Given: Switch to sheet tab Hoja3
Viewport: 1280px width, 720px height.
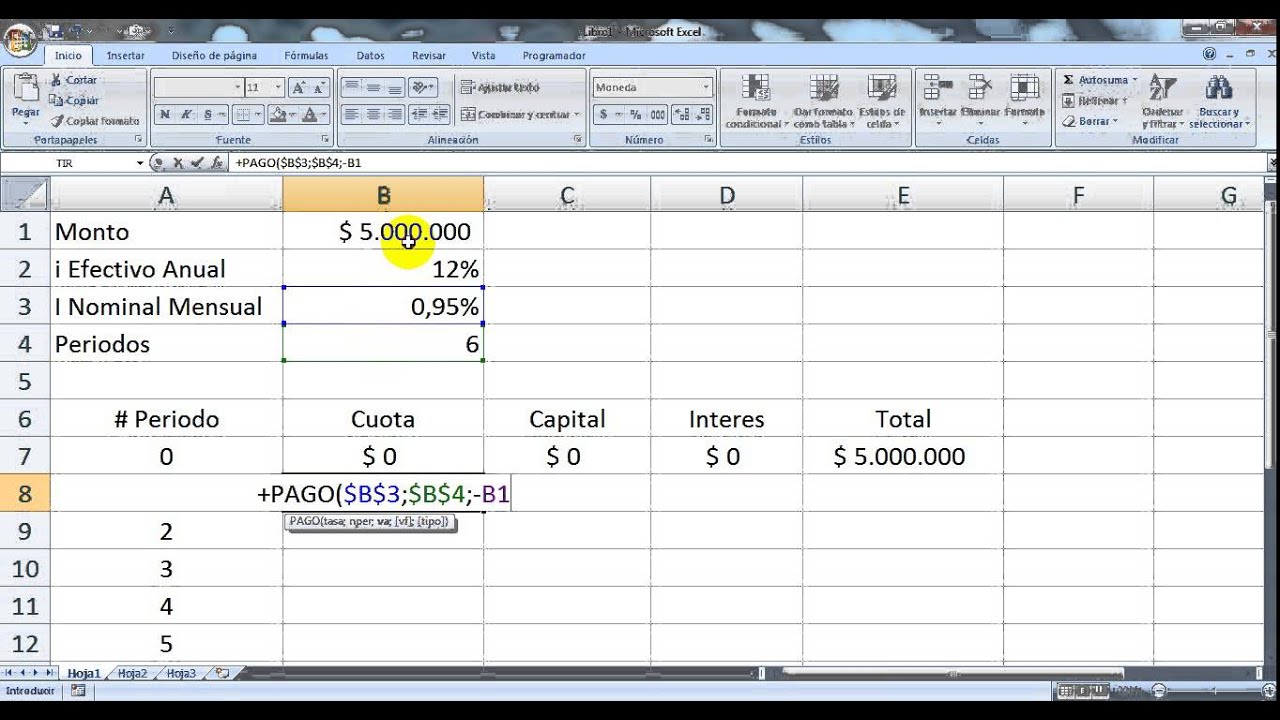Looking at the screenshot, I should [x=181, y=674].
